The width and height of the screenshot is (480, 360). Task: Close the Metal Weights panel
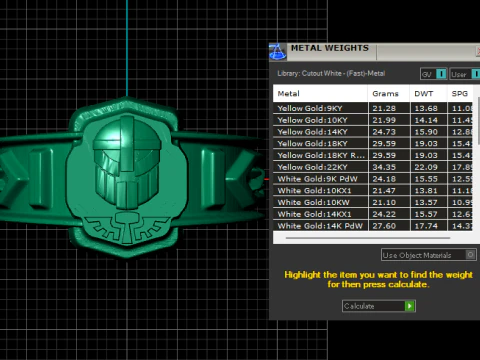tap(478, 51)
